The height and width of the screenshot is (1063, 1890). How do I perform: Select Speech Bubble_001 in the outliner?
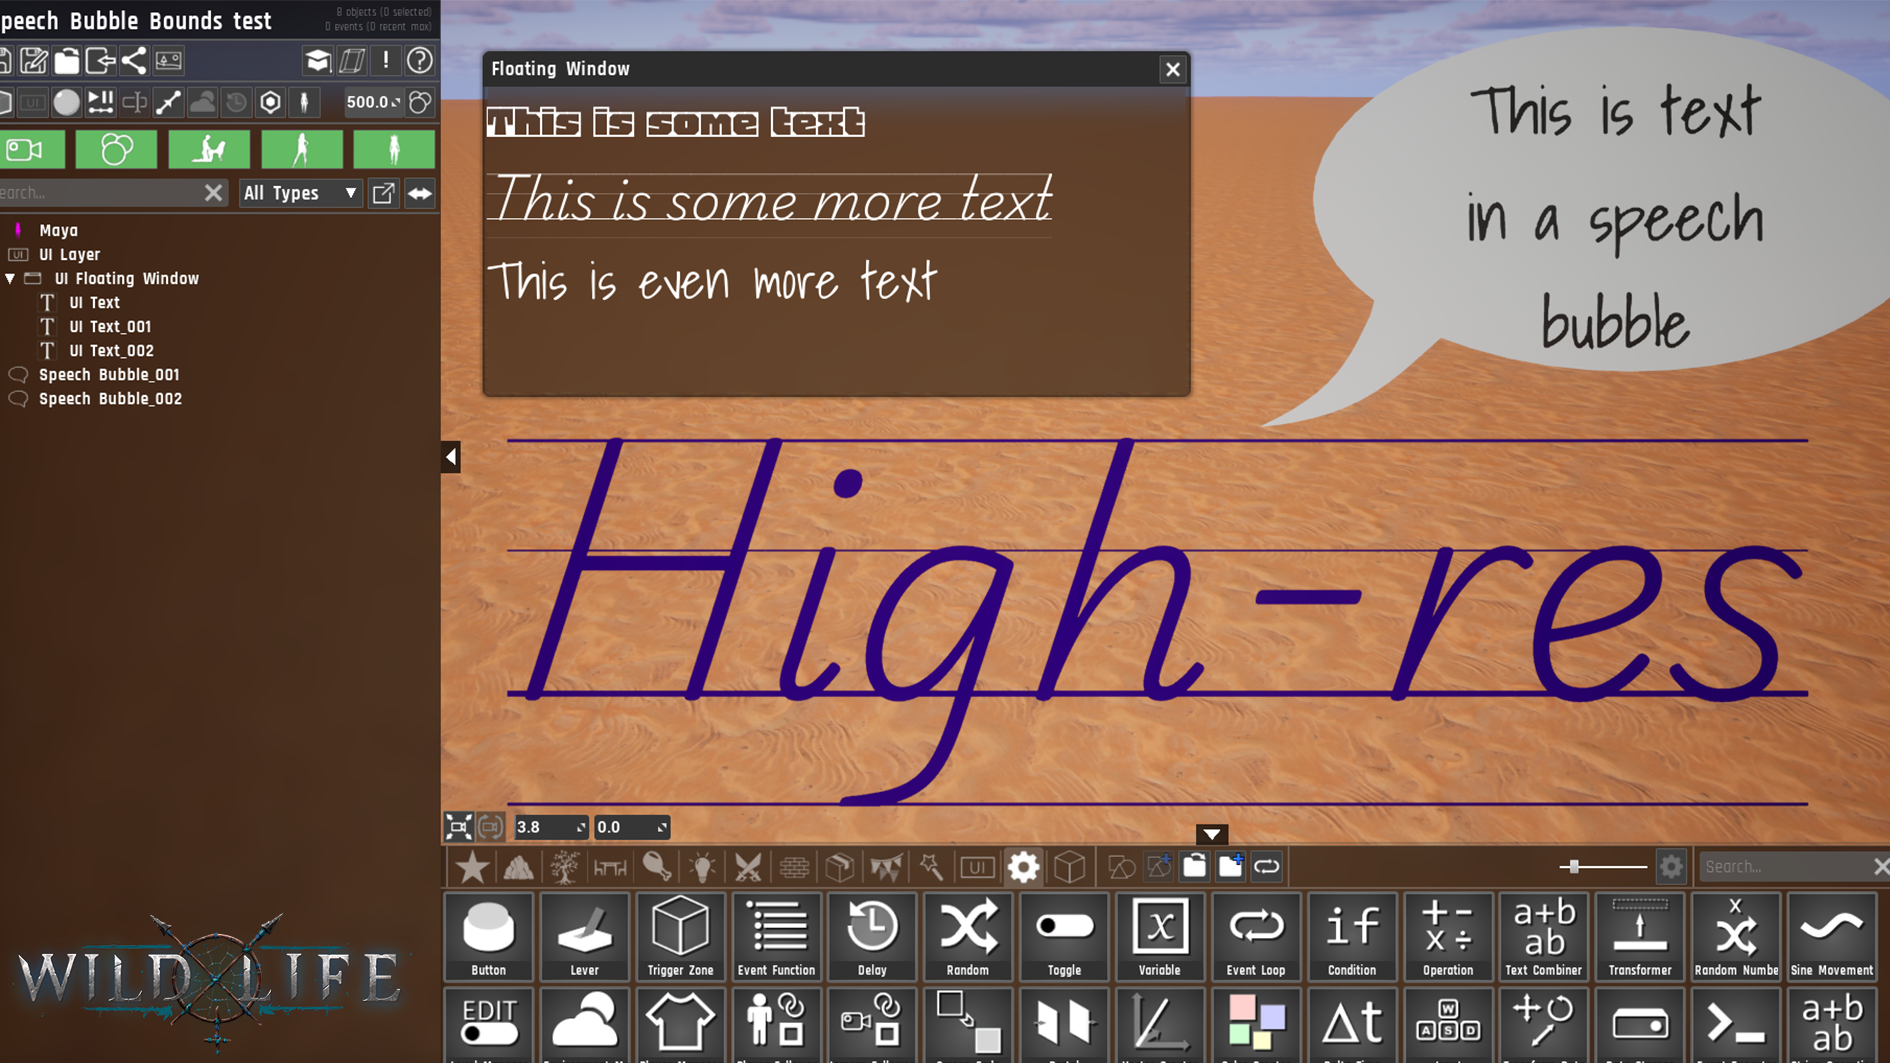[x=109, y=375]
